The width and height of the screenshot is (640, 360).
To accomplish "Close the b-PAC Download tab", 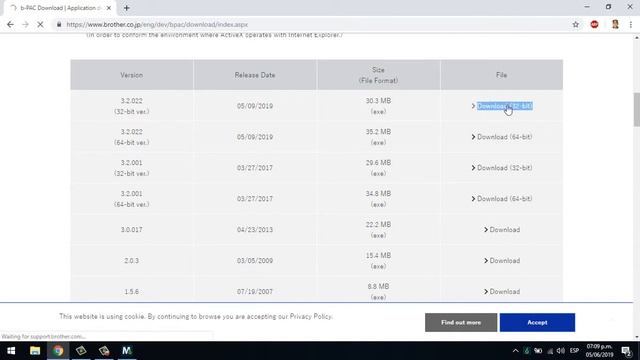I will click(109, 8).
